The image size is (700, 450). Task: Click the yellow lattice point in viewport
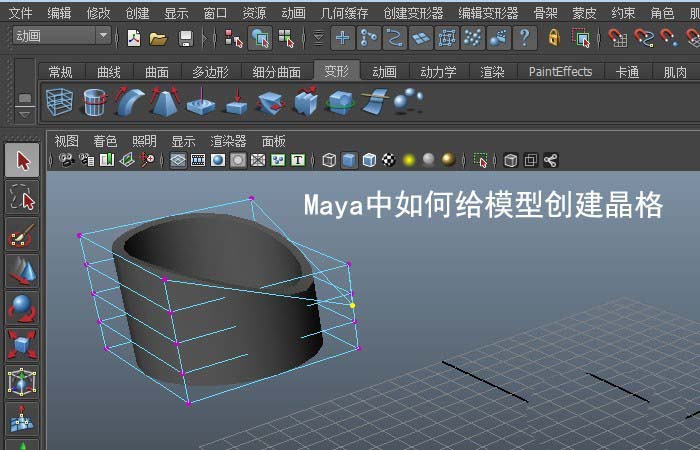tap(352, 305)
